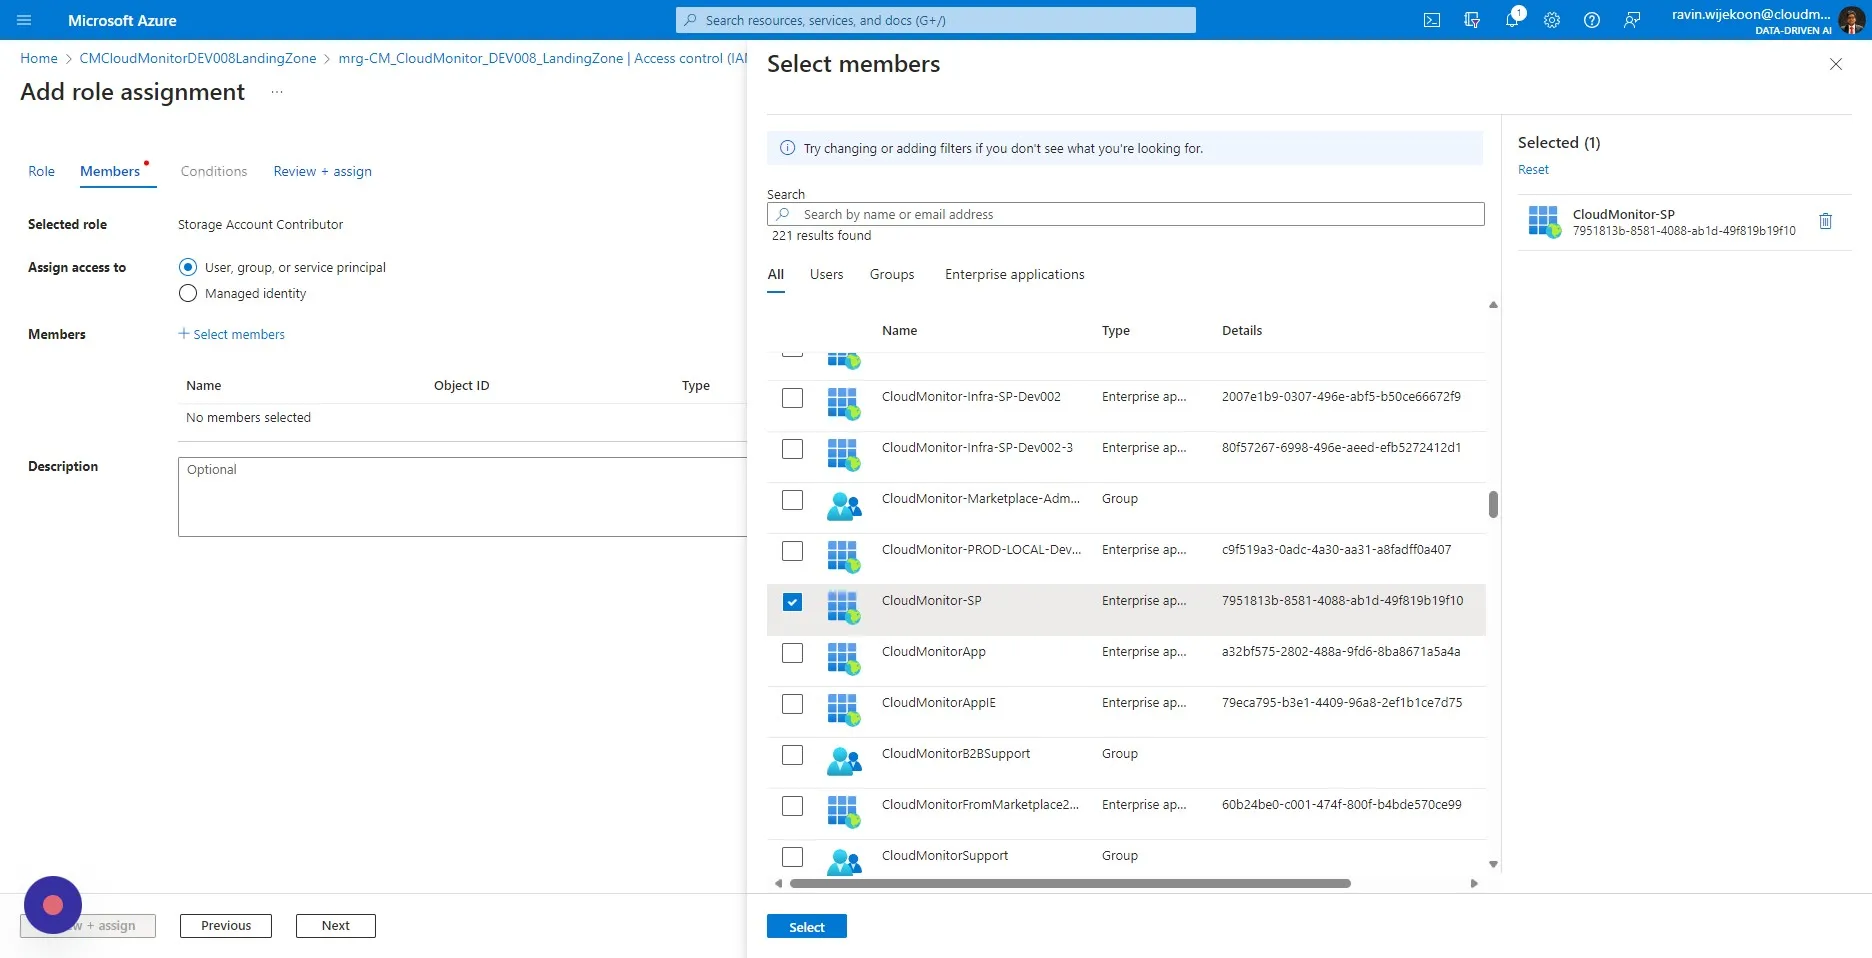The width and height of the screenshot is (1872, 958).
Task: Click the CloudMonitor-SP icon in Selected list
Action: point(1544,222)
